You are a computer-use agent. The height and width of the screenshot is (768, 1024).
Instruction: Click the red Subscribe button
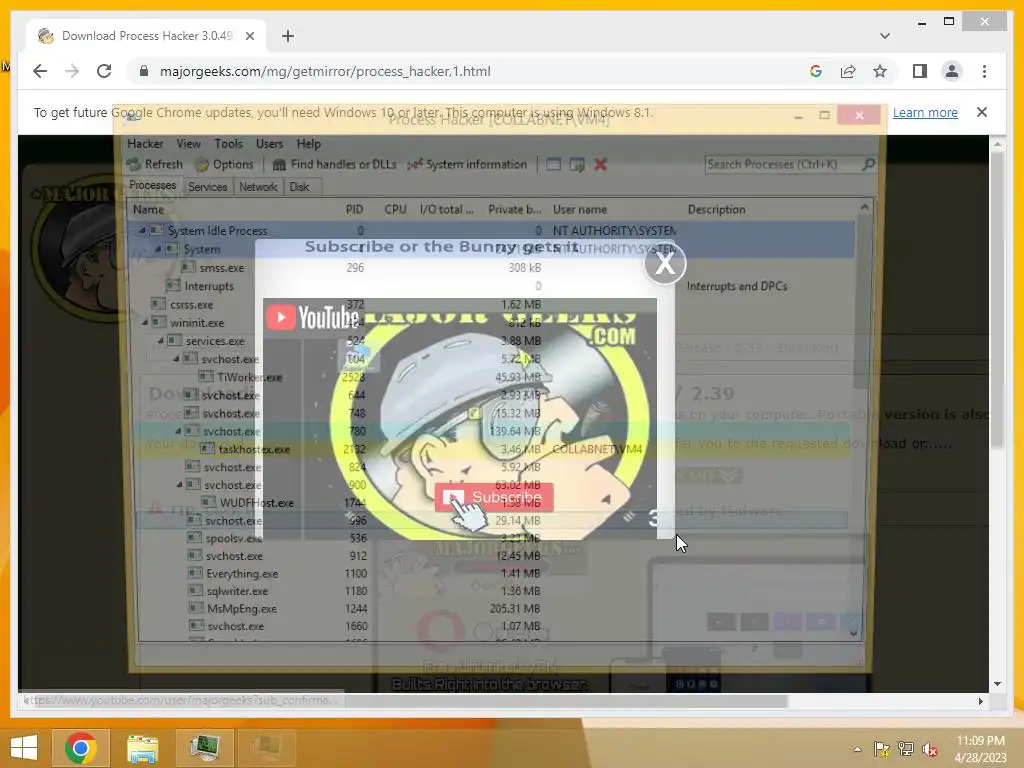click(494, 498)
